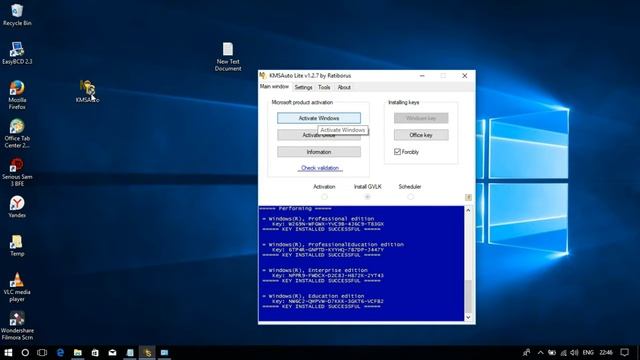Viewport: 640px width, 360px height.
Task: Select the Install GVLK radio button
Action: [367, 197]
